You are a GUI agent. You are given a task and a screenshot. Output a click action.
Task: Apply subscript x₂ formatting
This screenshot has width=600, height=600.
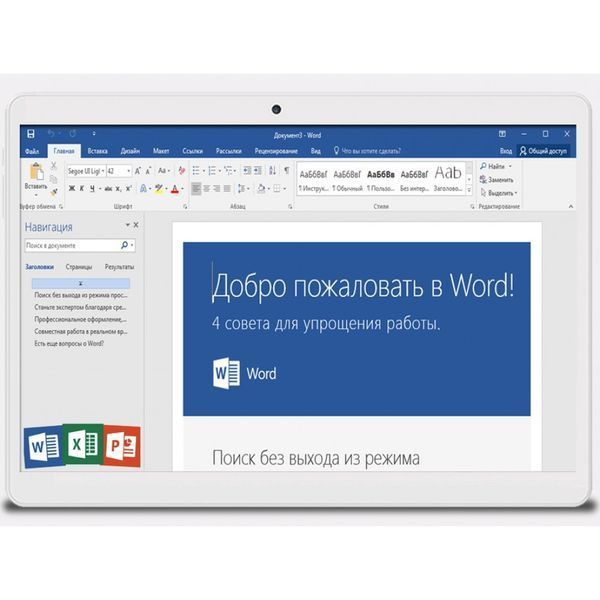coord(119,189)
